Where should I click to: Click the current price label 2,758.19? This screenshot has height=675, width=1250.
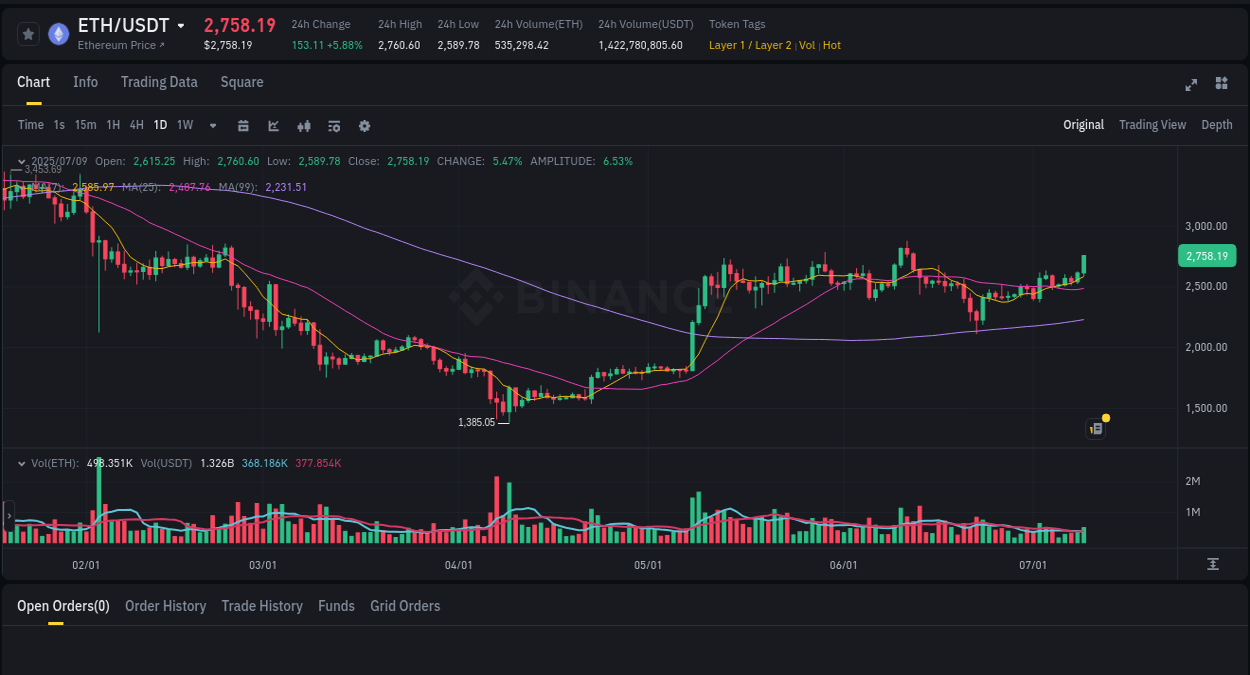[1206, 256]
